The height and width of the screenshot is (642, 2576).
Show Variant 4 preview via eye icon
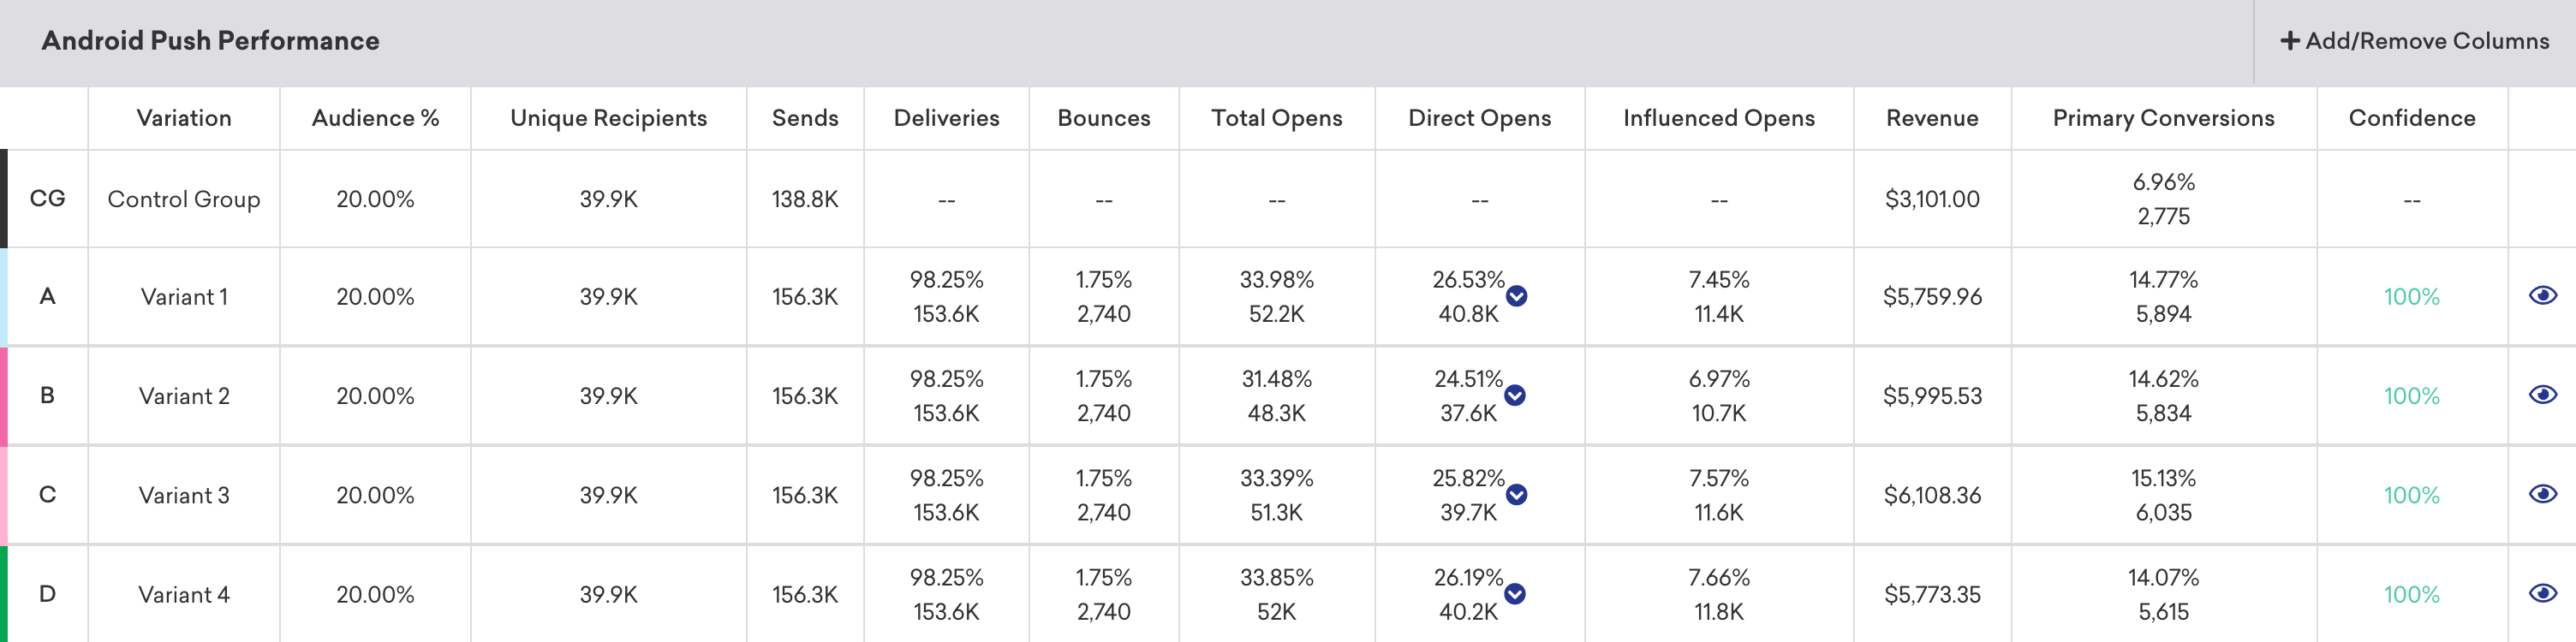point(2542,593)
